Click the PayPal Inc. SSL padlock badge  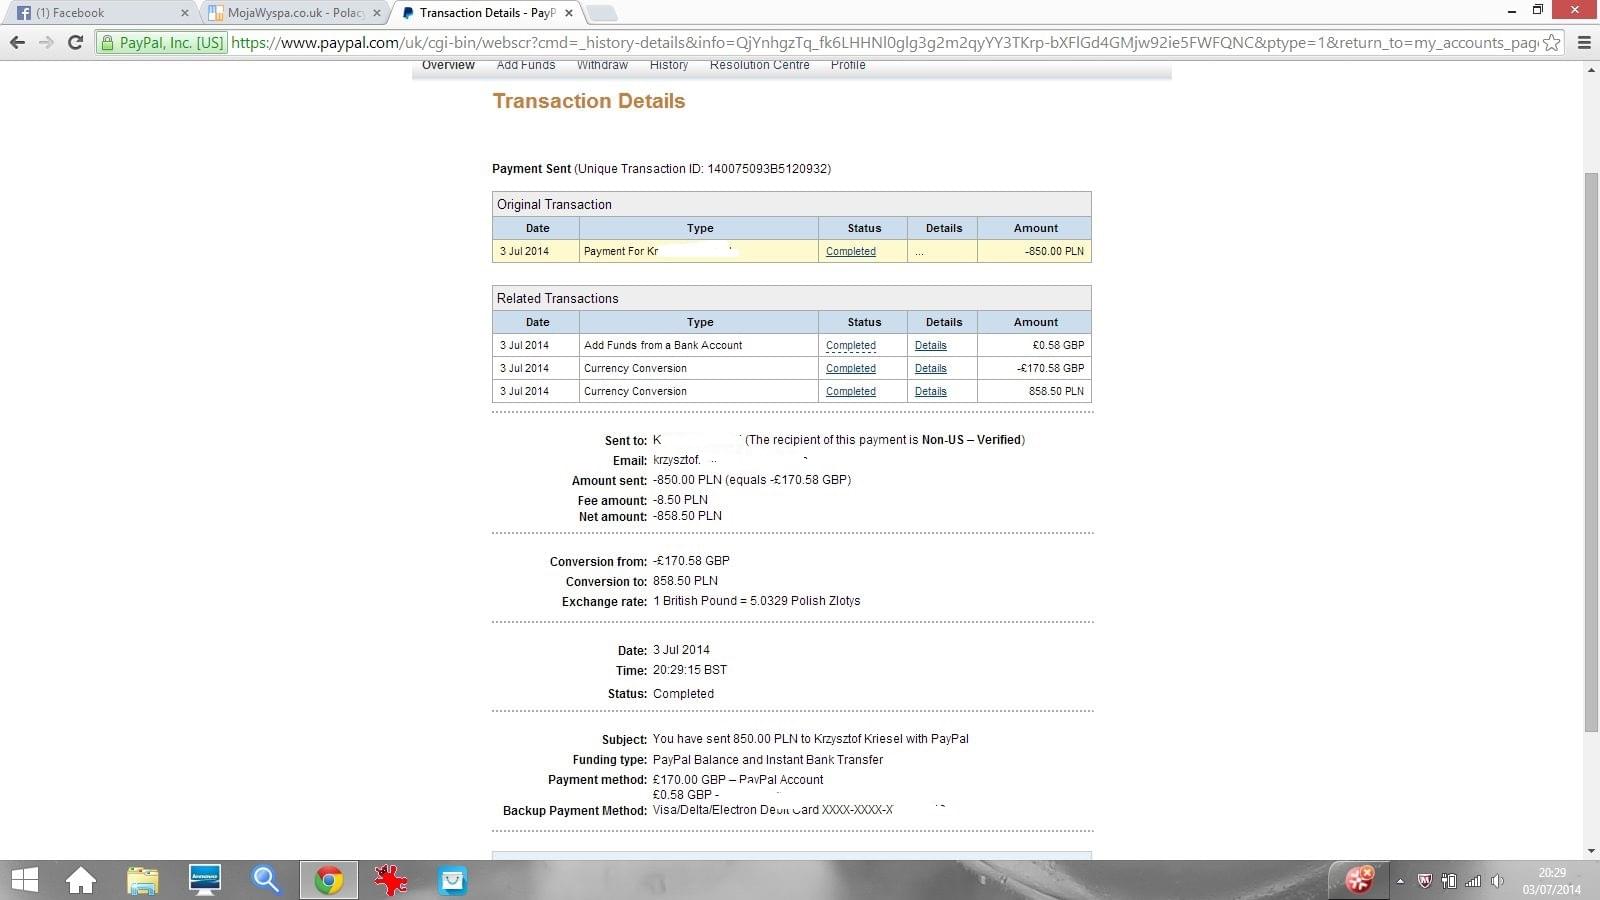coord(162,42)
